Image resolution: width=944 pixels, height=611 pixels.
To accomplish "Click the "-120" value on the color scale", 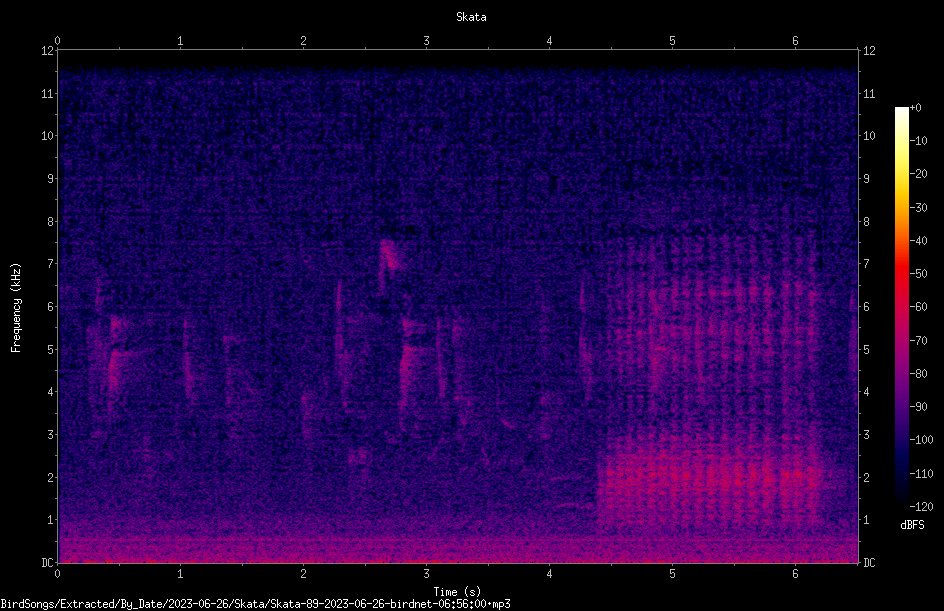I will pyautogui.click(x=922, y=507).
